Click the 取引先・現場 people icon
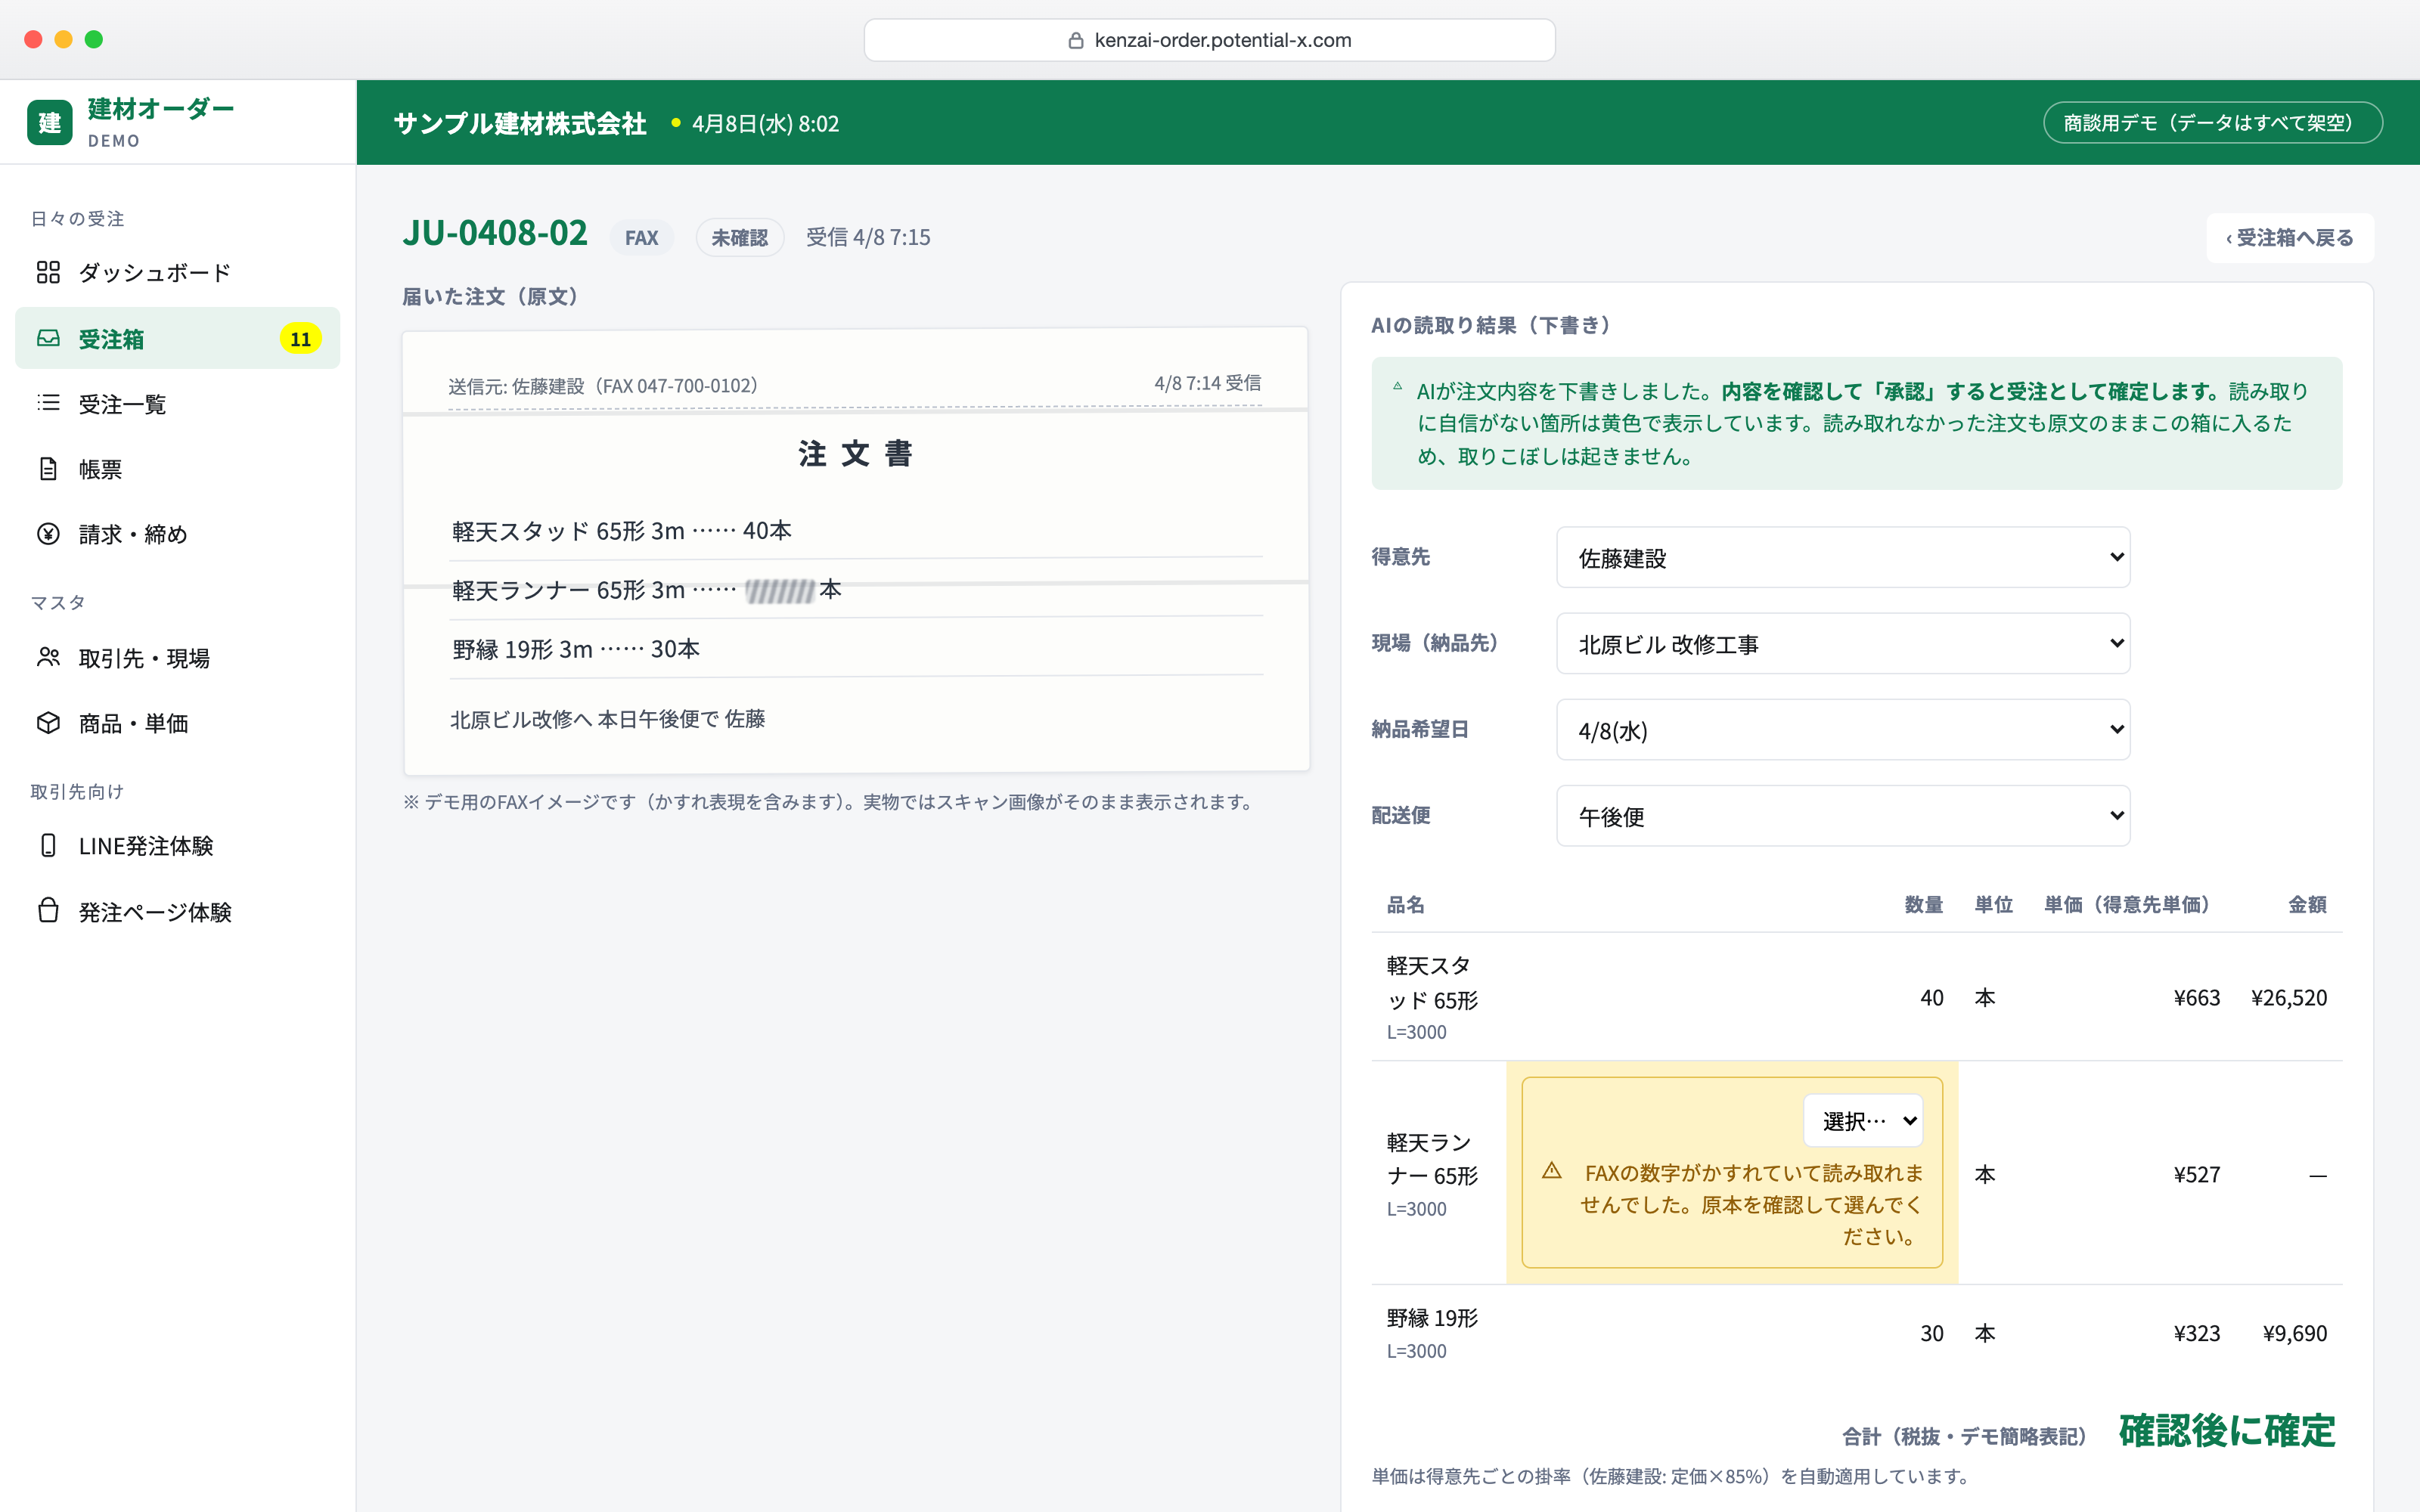Image resolution: width=2420 pixels, height=1512 pixels. pos(48,657)
